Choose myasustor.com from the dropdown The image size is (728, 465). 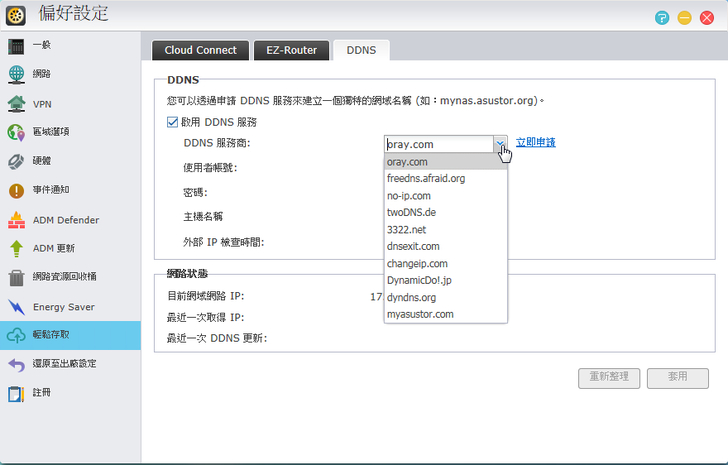(446, 314)
